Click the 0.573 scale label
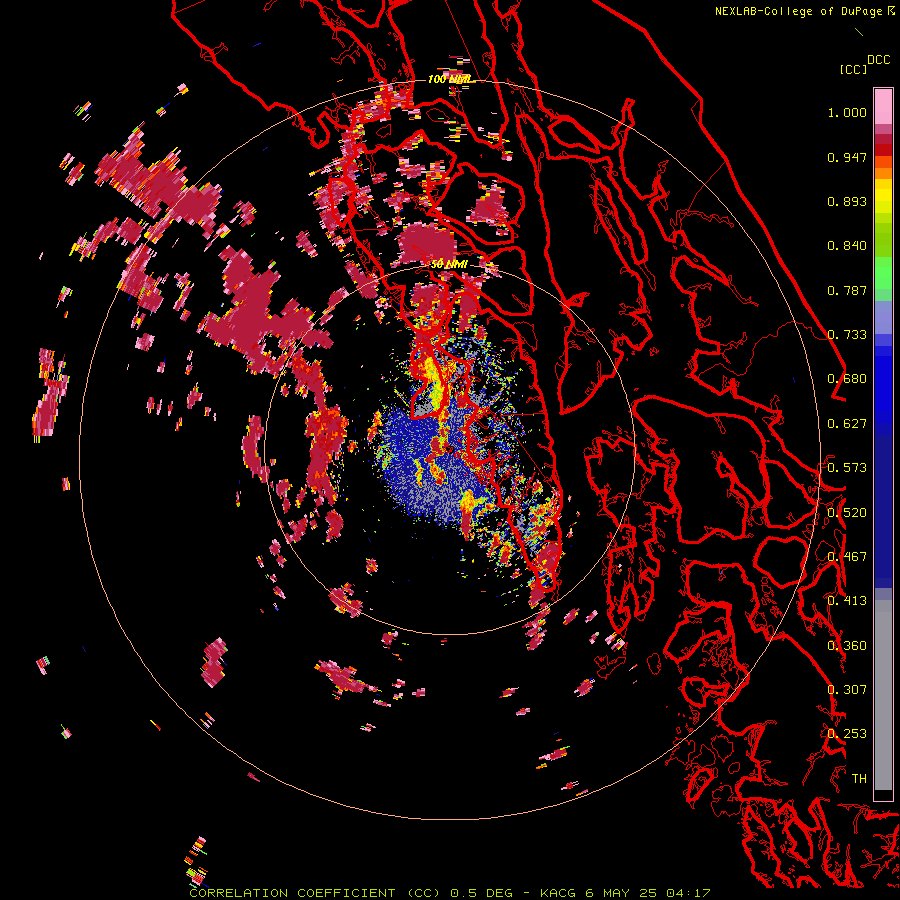 point(847,468)
